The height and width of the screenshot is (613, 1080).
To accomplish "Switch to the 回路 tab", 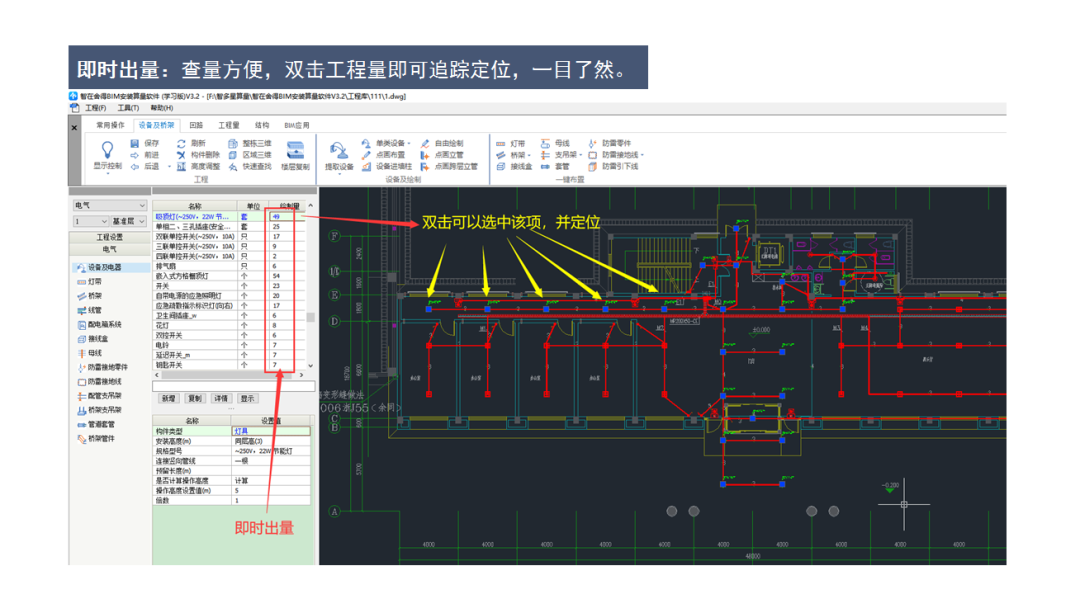I will click(x=196, y=125).
